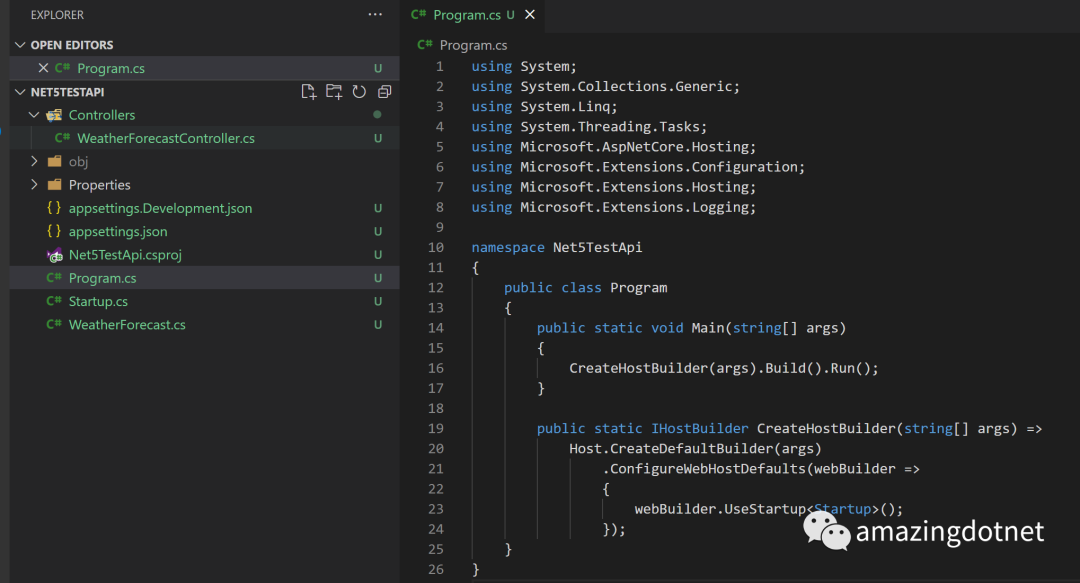Click the EXPLORER panel title
The width and height of the screenshot is (1080, 583).
[x=57, y=14]
